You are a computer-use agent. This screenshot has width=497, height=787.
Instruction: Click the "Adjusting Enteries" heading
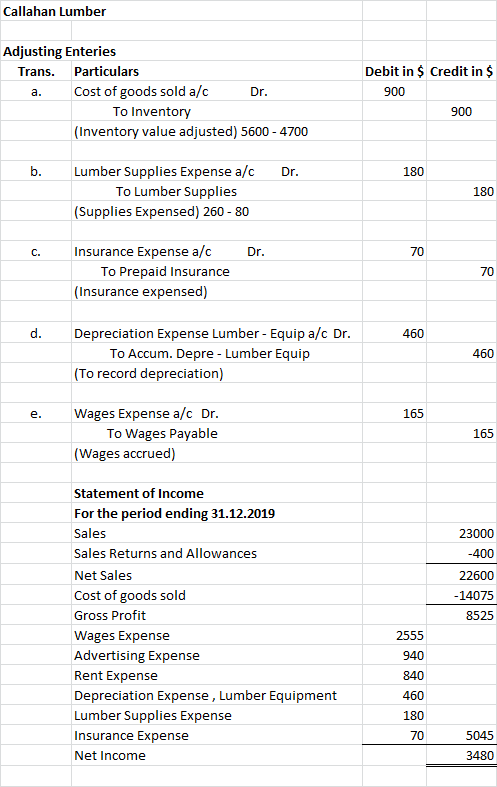click(x=59, y=52)
